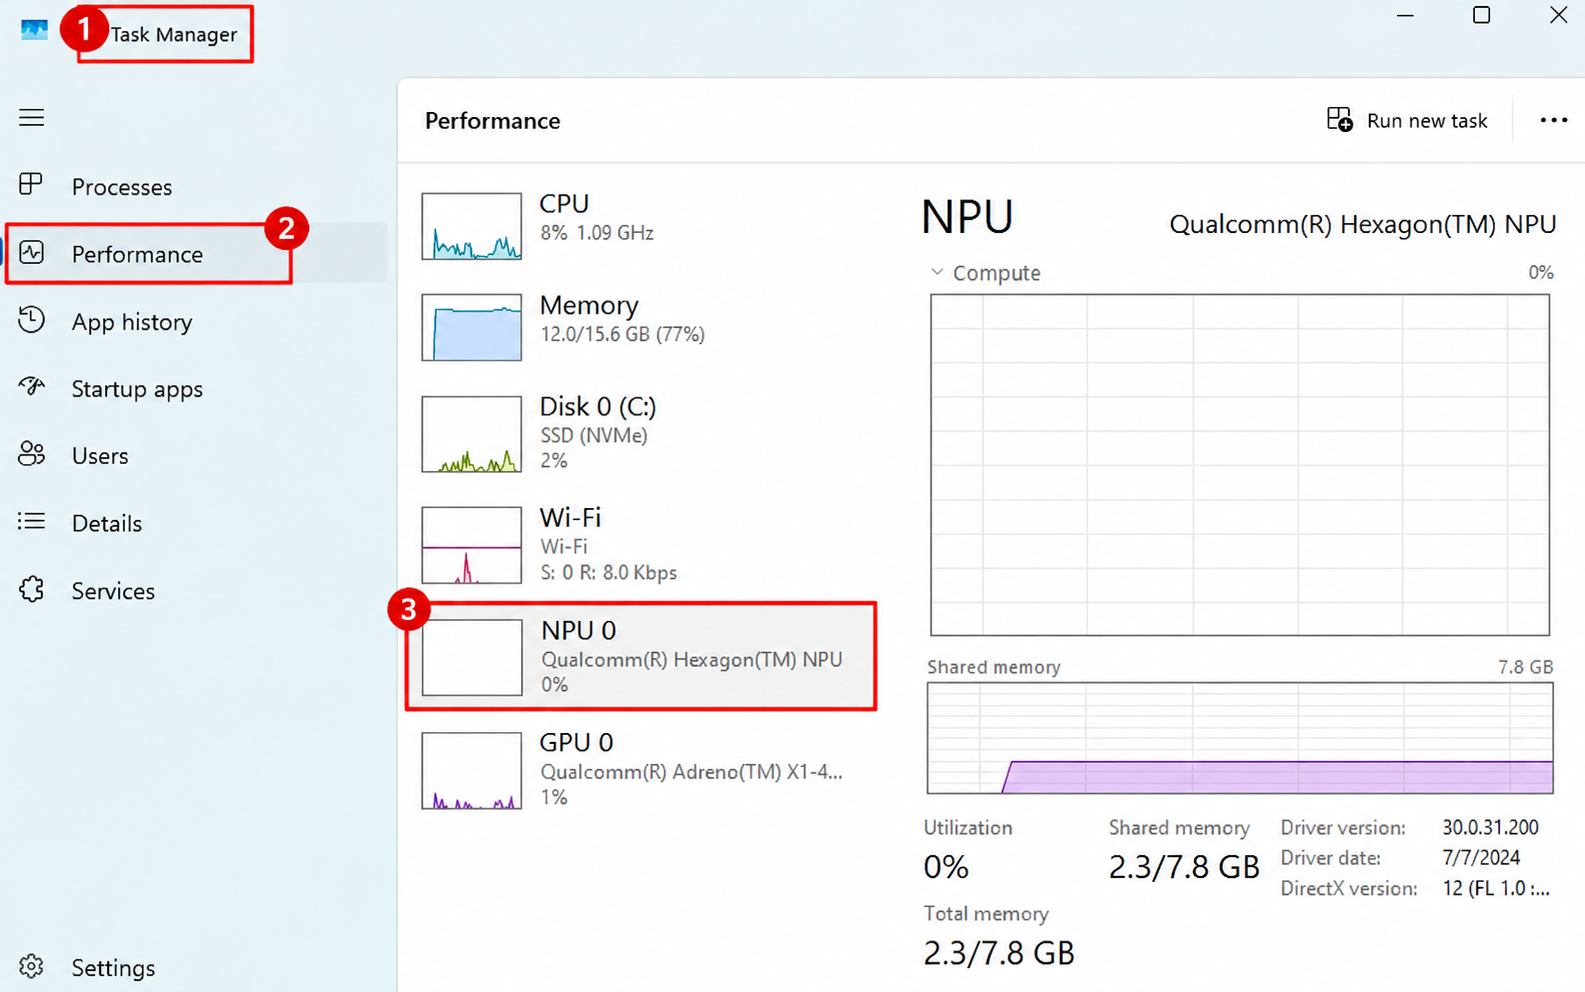Select the Disk 0 (C:) graph thumbnail
1585x992 pixels.
point(472,434)
